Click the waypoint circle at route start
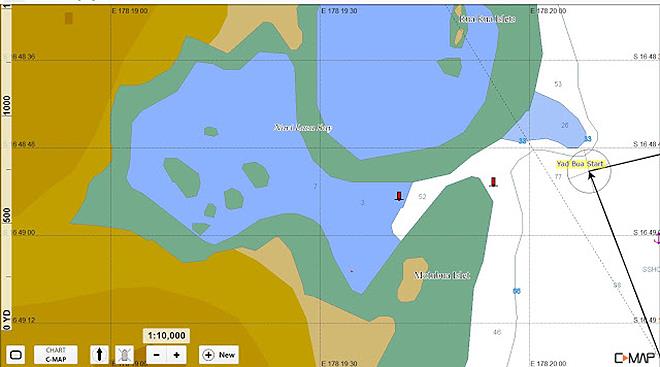 tap(589, 171)
